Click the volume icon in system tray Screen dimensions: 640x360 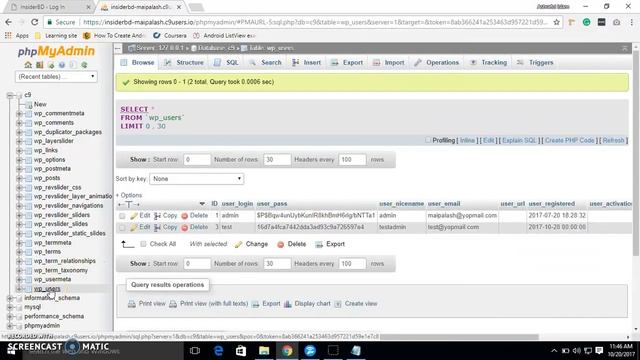[x=576, y=351]
